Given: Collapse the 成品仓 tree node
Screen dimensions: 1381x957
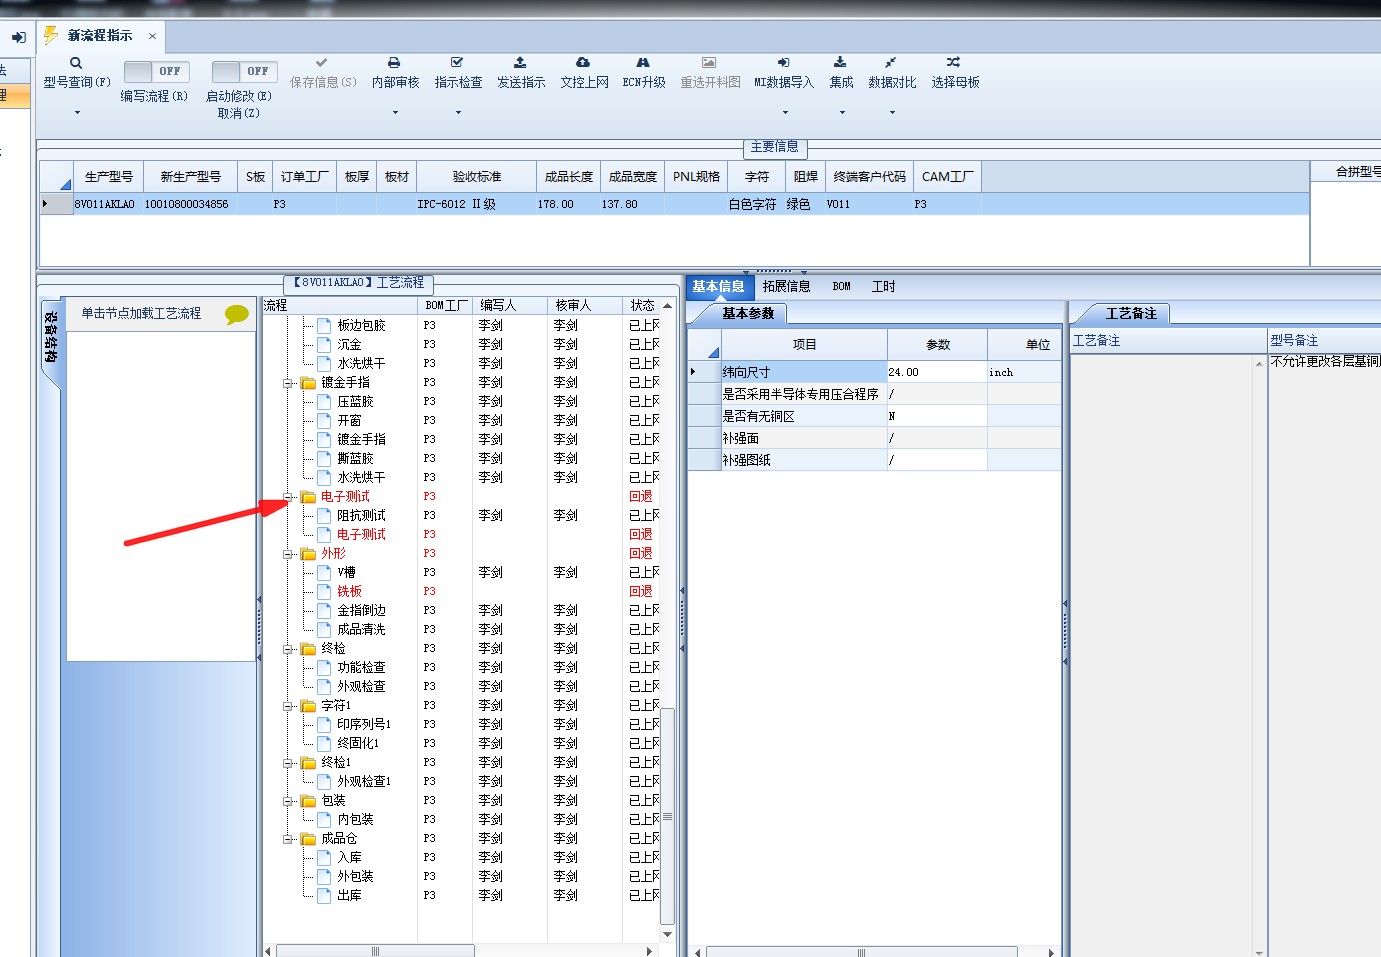Looking at the screenshot, I should (x=288, y=839).
